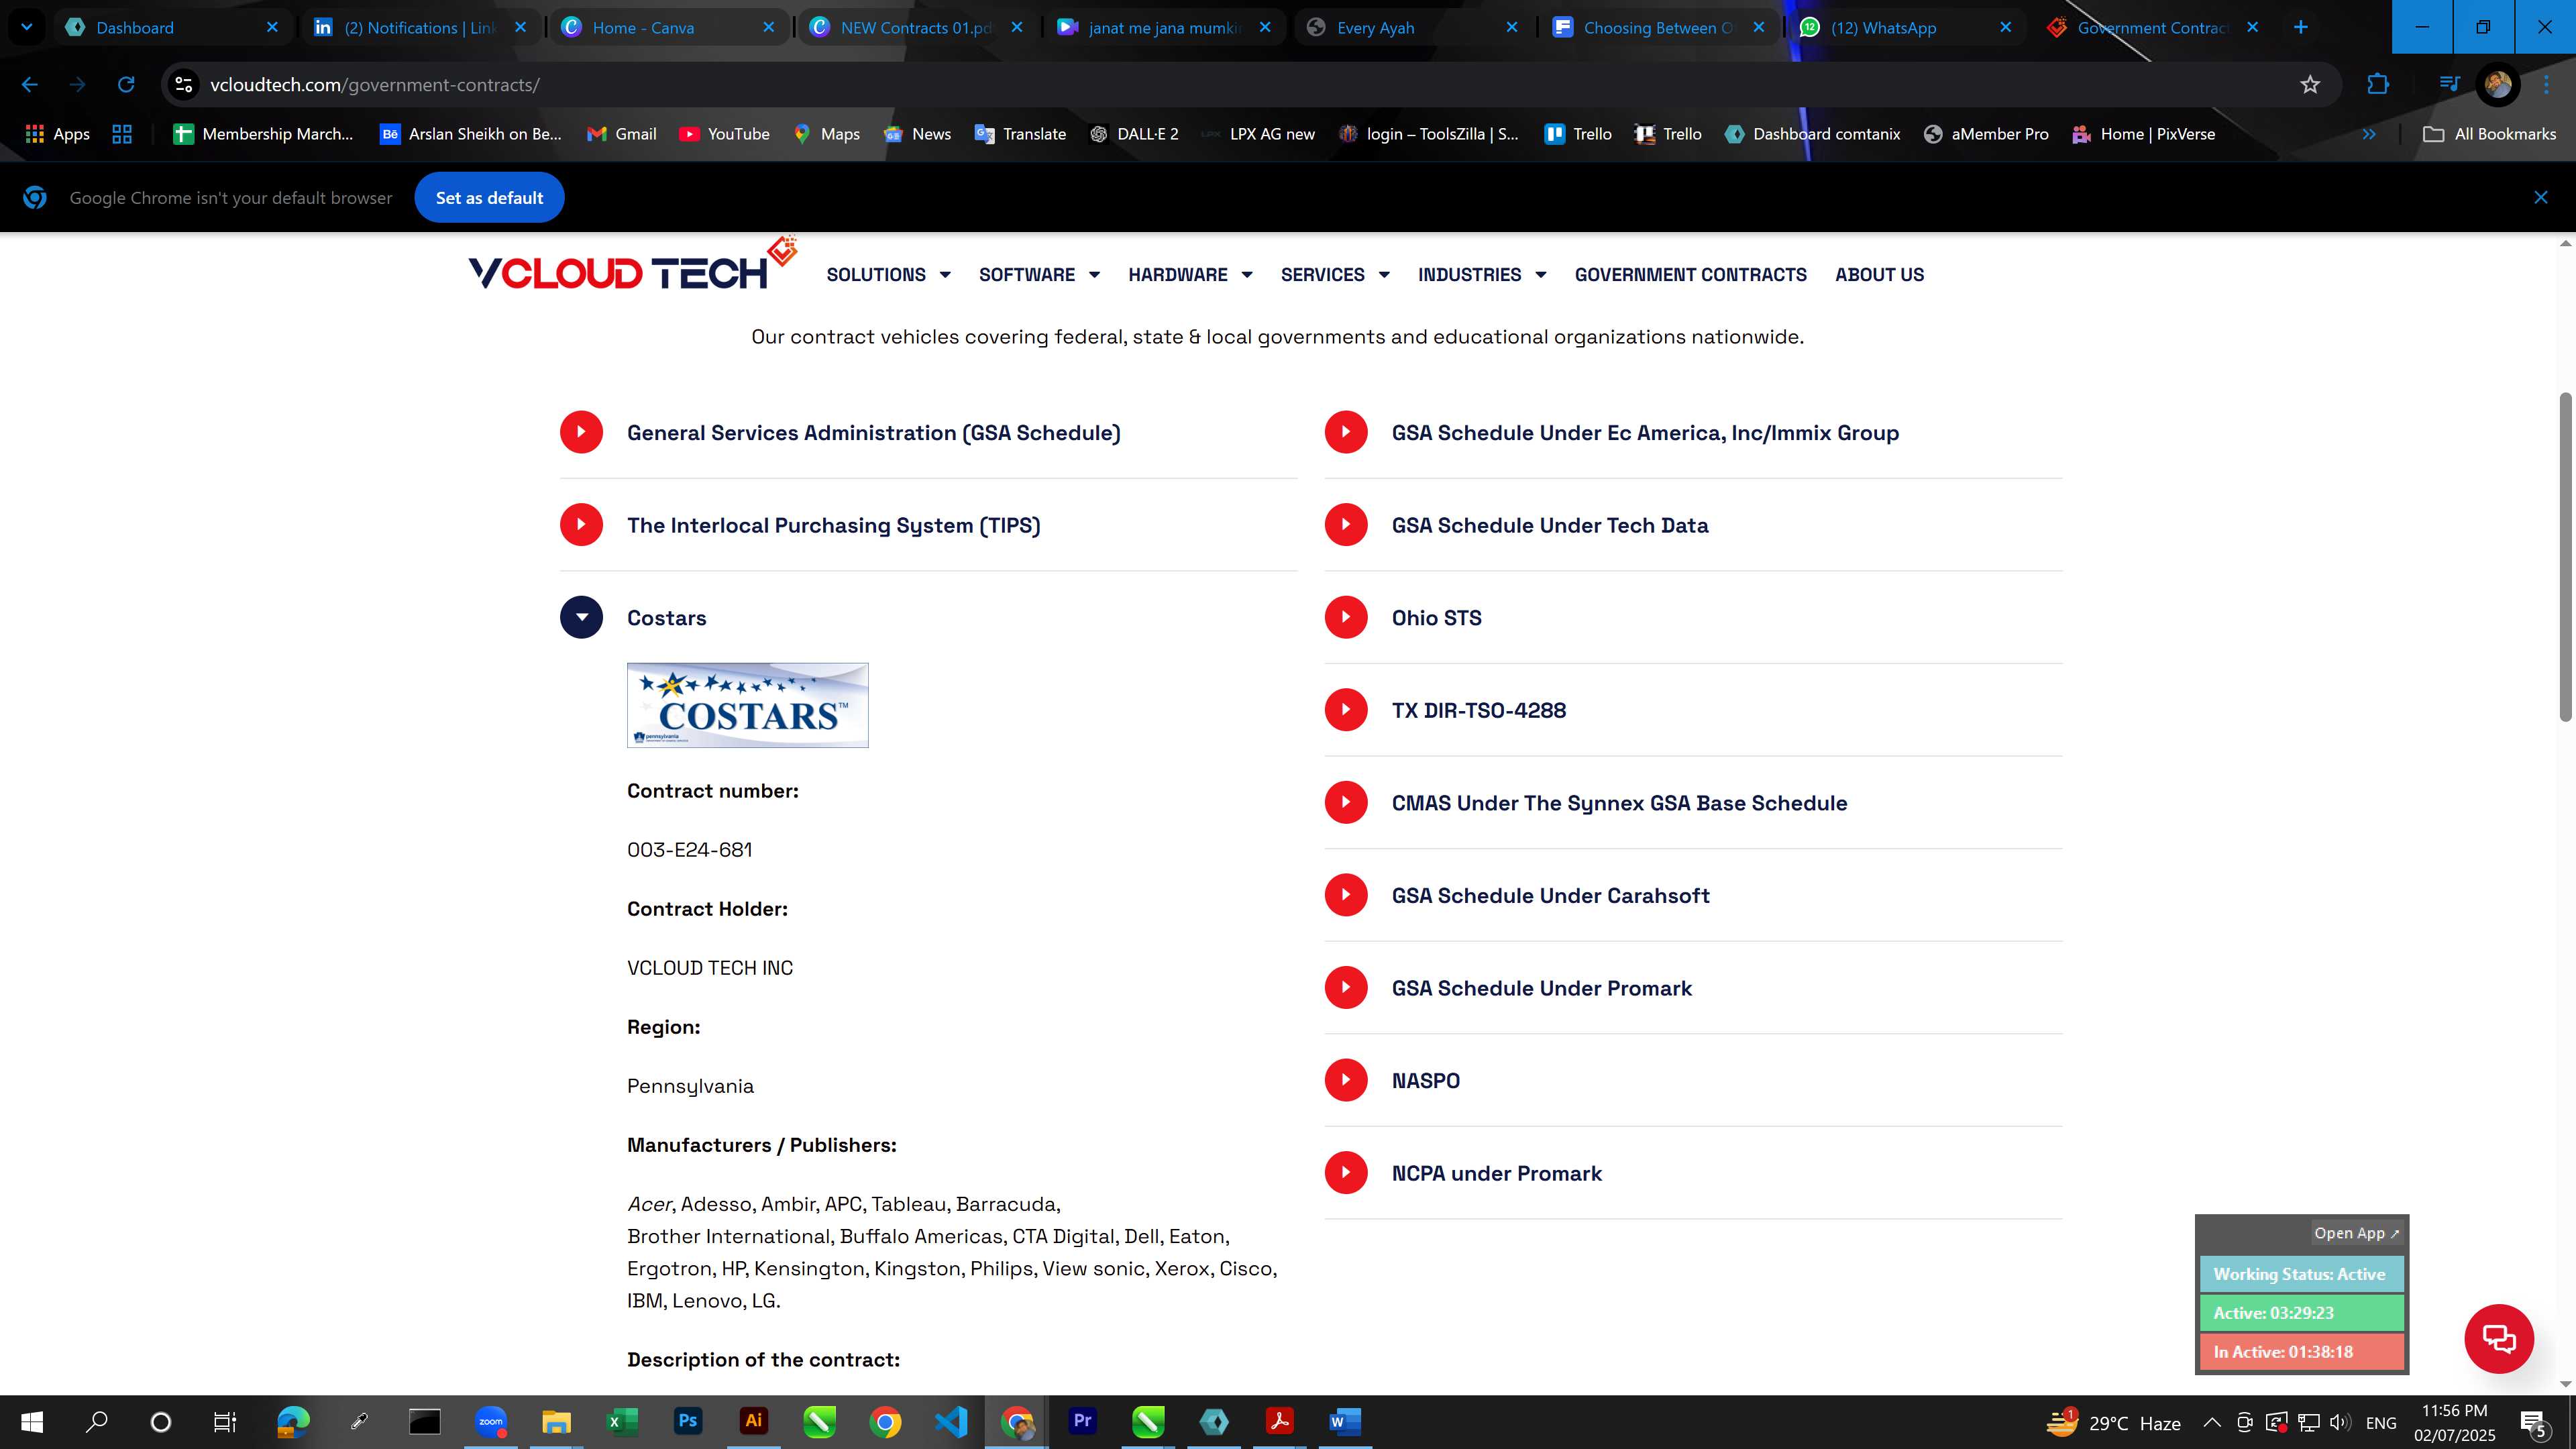Click the browser back arrow
The width and height of the screenshot is (2576, 1449).
pyautogui.click(x=29, y=84)
